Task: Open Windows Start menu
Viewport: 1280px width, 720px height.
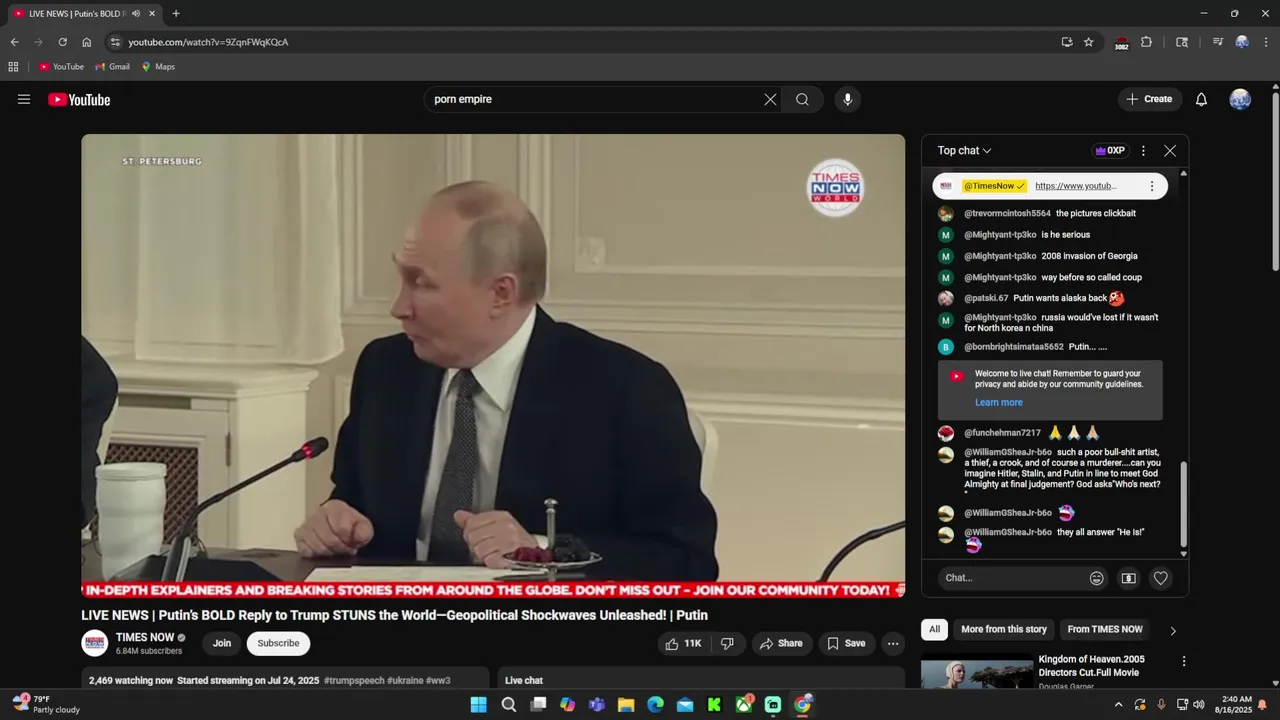Action: [479, 705]
